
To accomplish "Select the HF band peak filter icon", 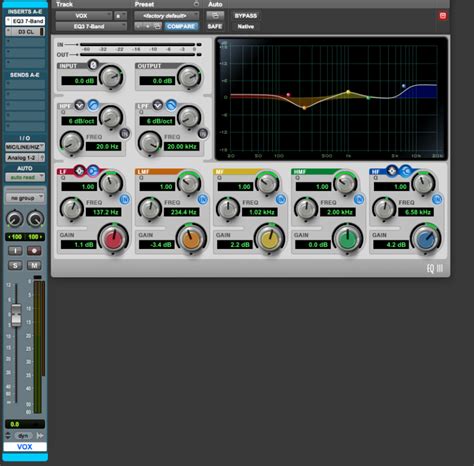I will coord(392,171).
